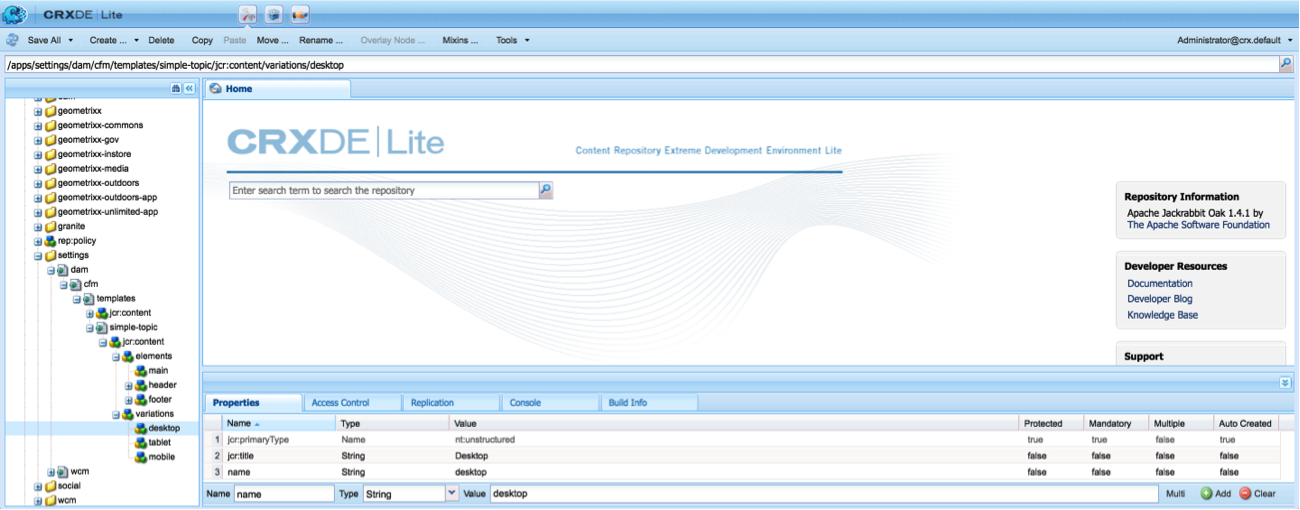
Task: Collapse the variations node
Action: click(x=115, y=414)
